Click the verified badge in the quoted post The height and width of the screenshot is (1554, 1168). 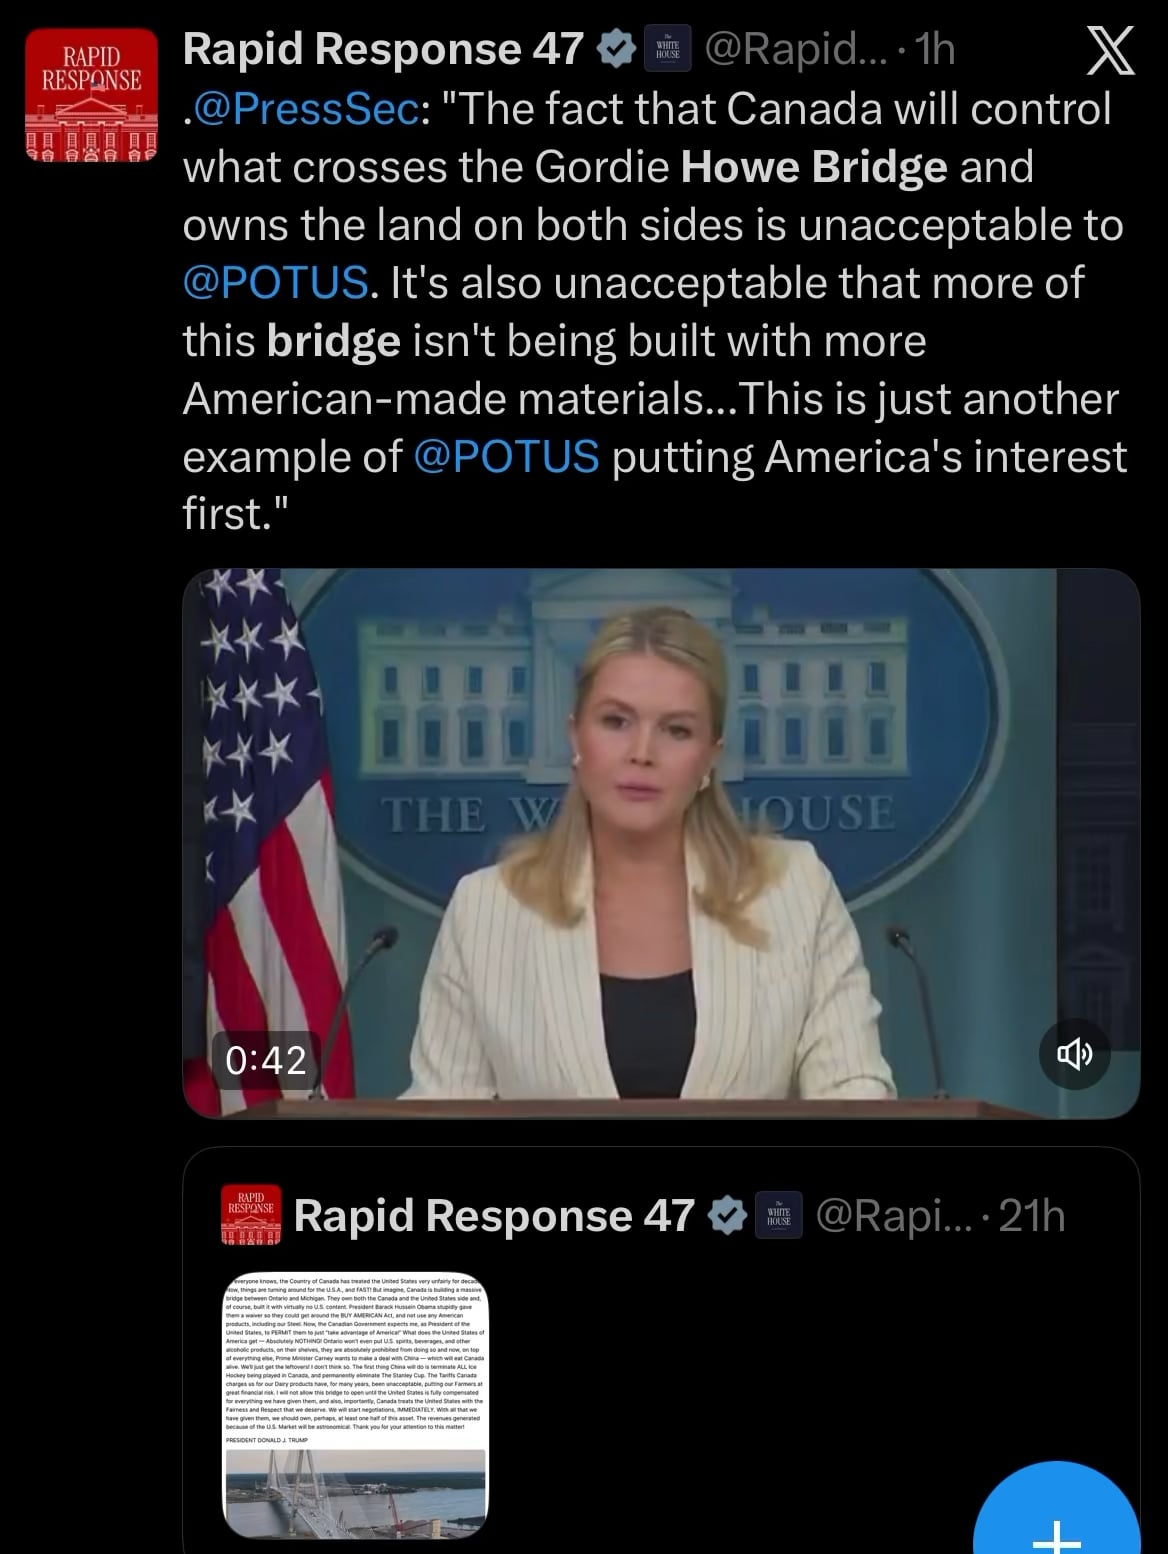point(728,1216)
